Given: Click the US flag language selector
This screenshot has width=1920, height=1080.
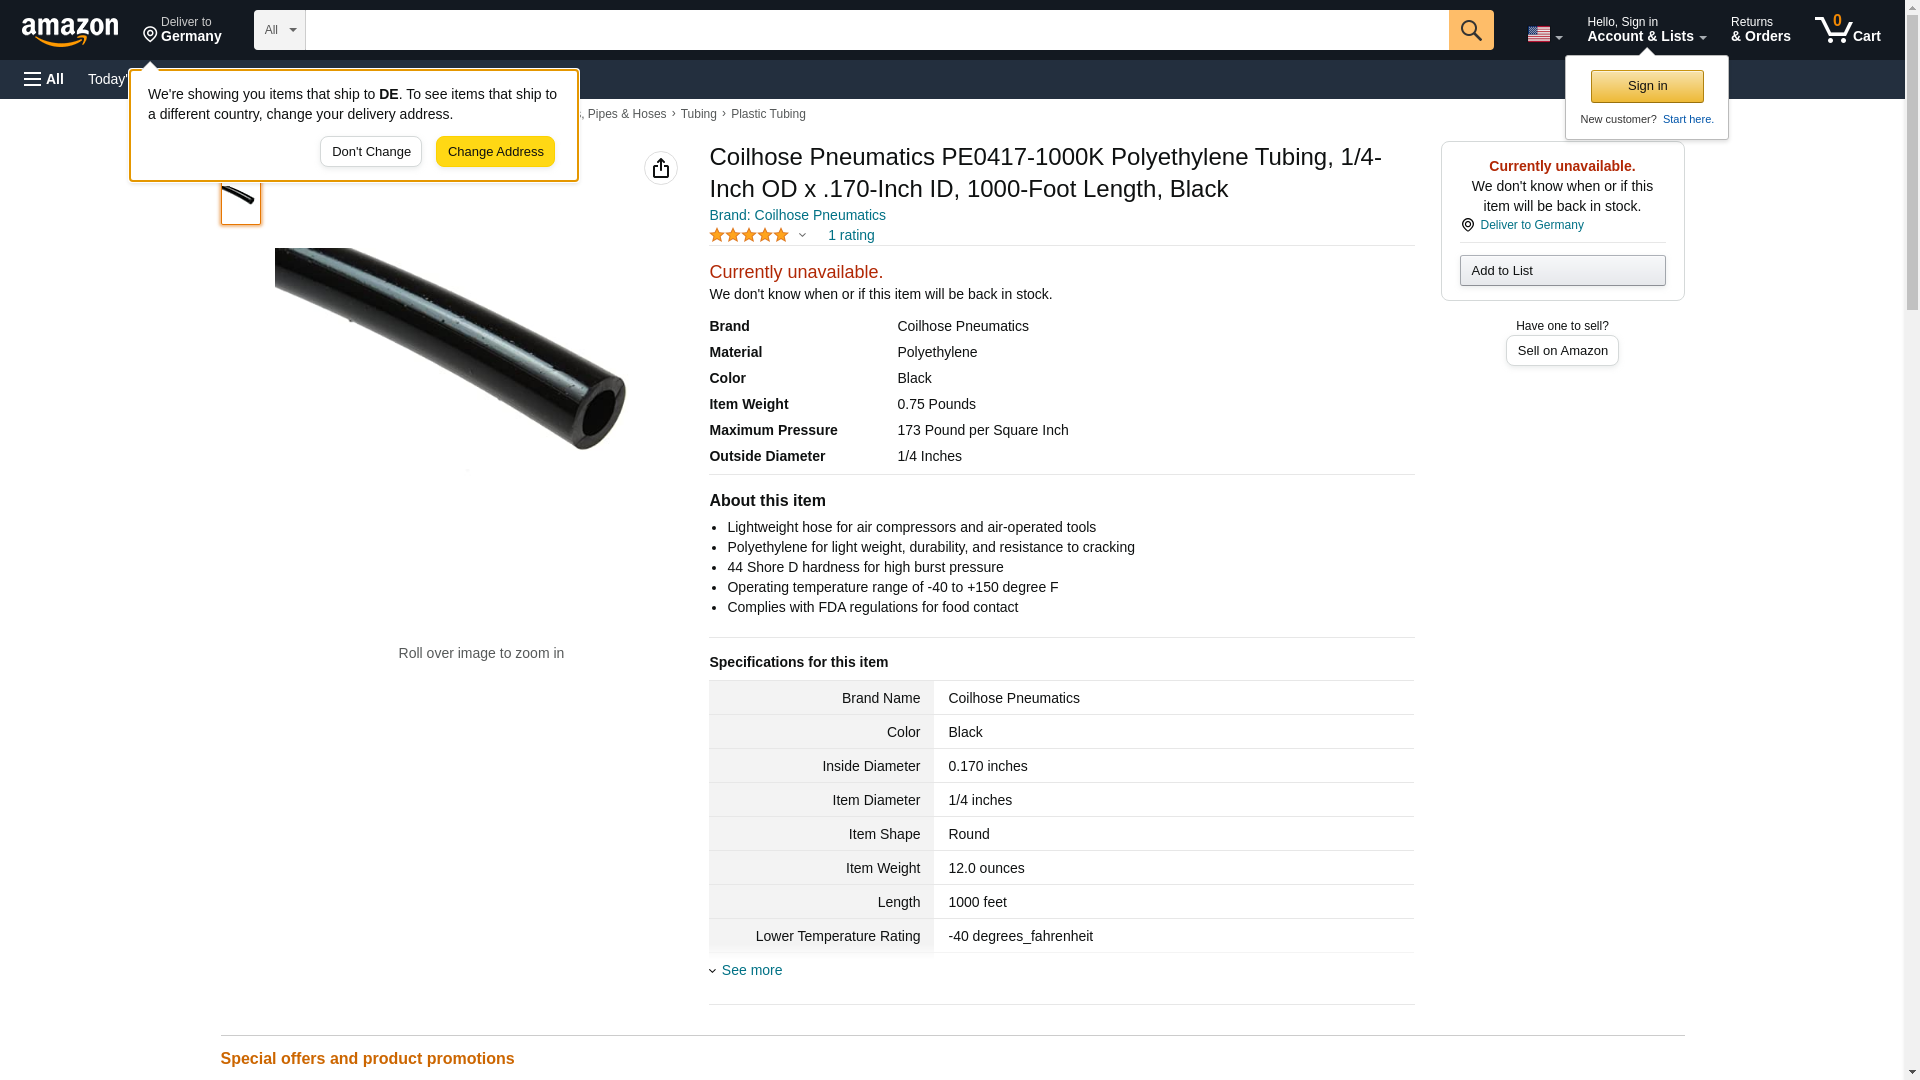Looking at the screenshot, I should [x=1543, y=34].
